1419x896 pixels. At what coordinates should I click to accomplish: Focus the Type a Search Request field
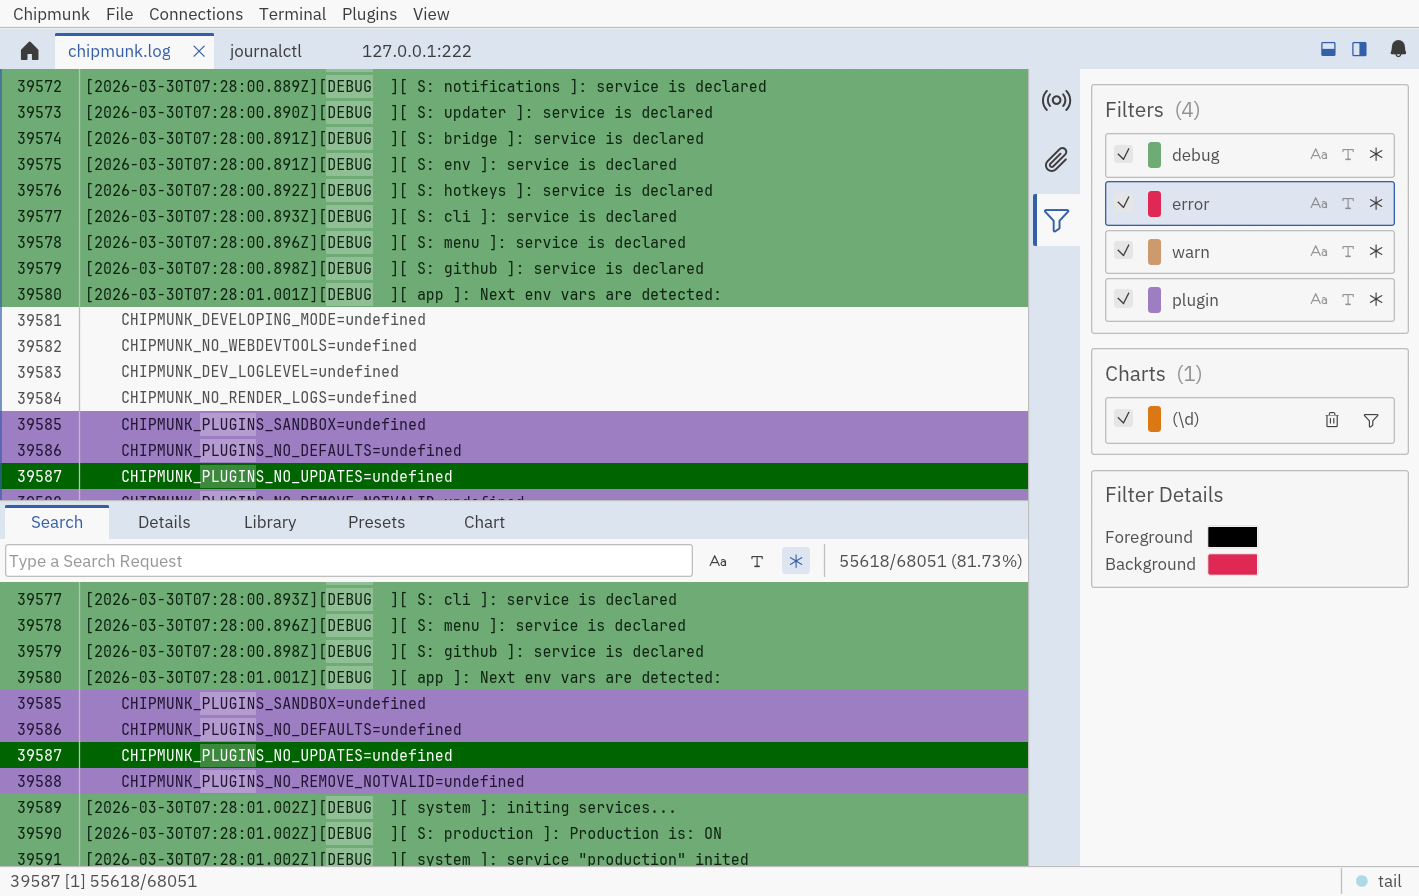[349, 561]
